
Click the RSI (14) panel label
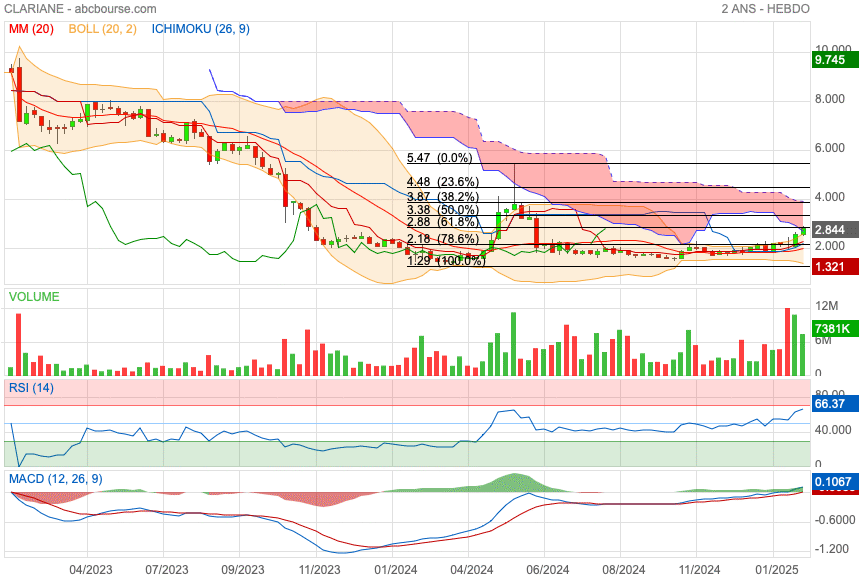point(31,388)
